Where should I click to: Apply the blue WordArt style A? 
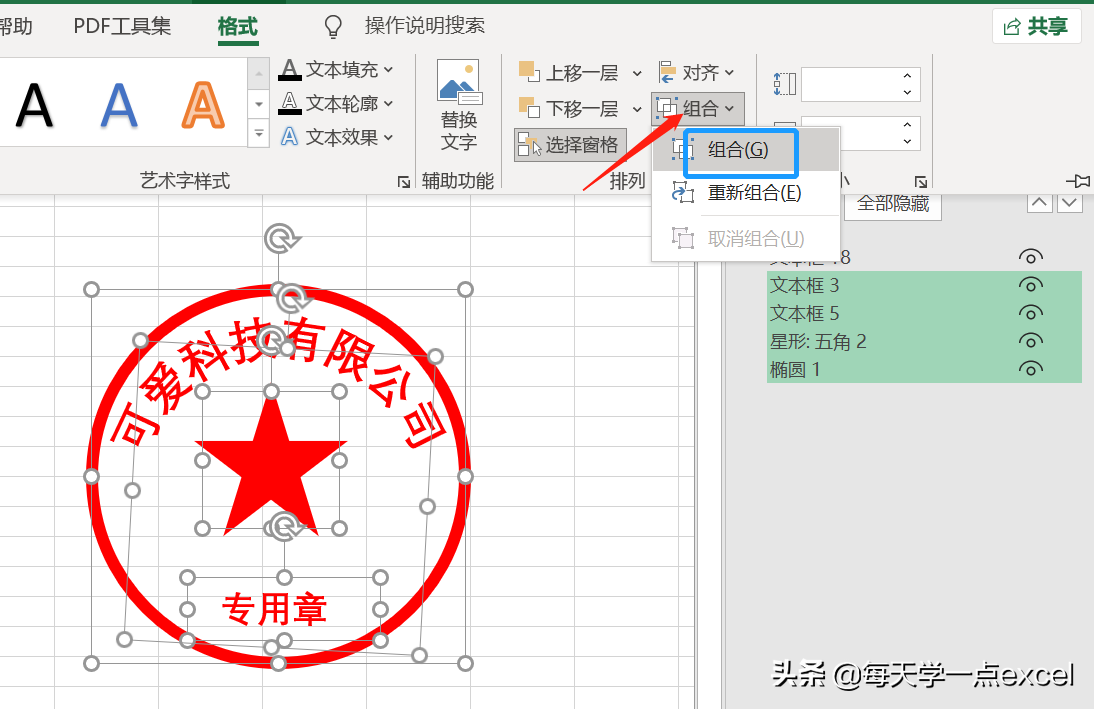tap(119, 105)
